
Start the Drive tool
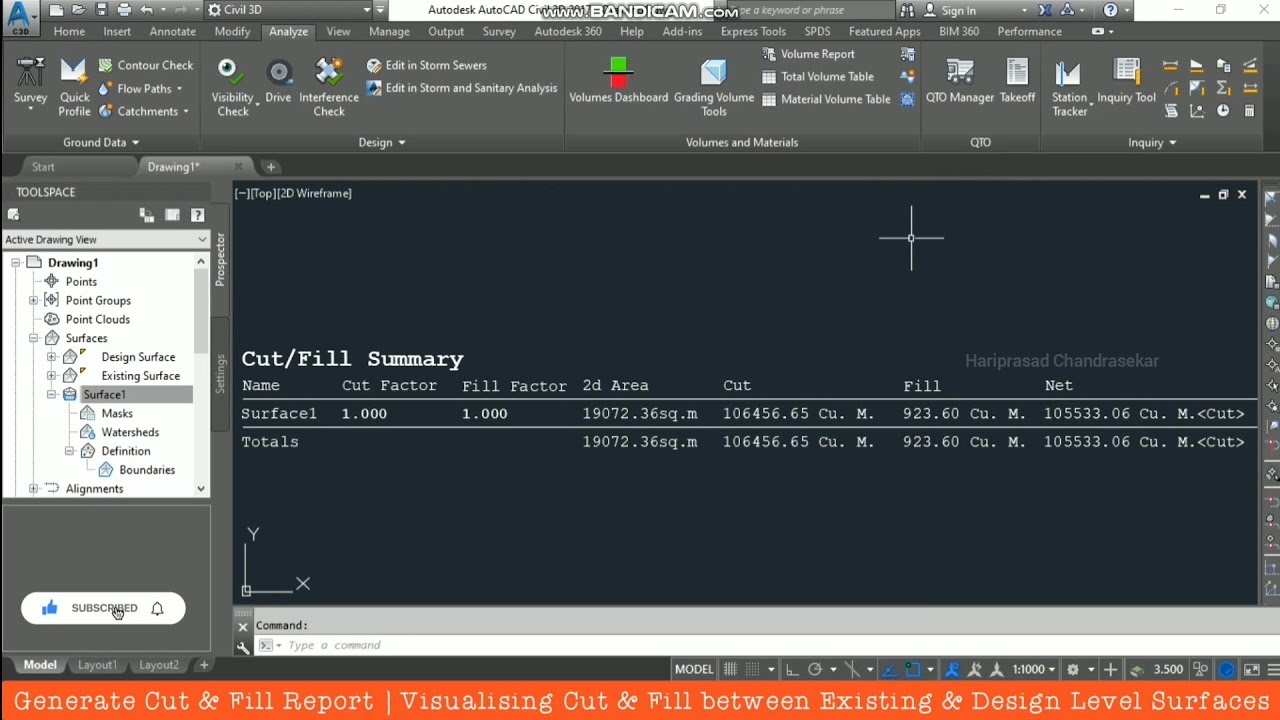tap(278, 80)
